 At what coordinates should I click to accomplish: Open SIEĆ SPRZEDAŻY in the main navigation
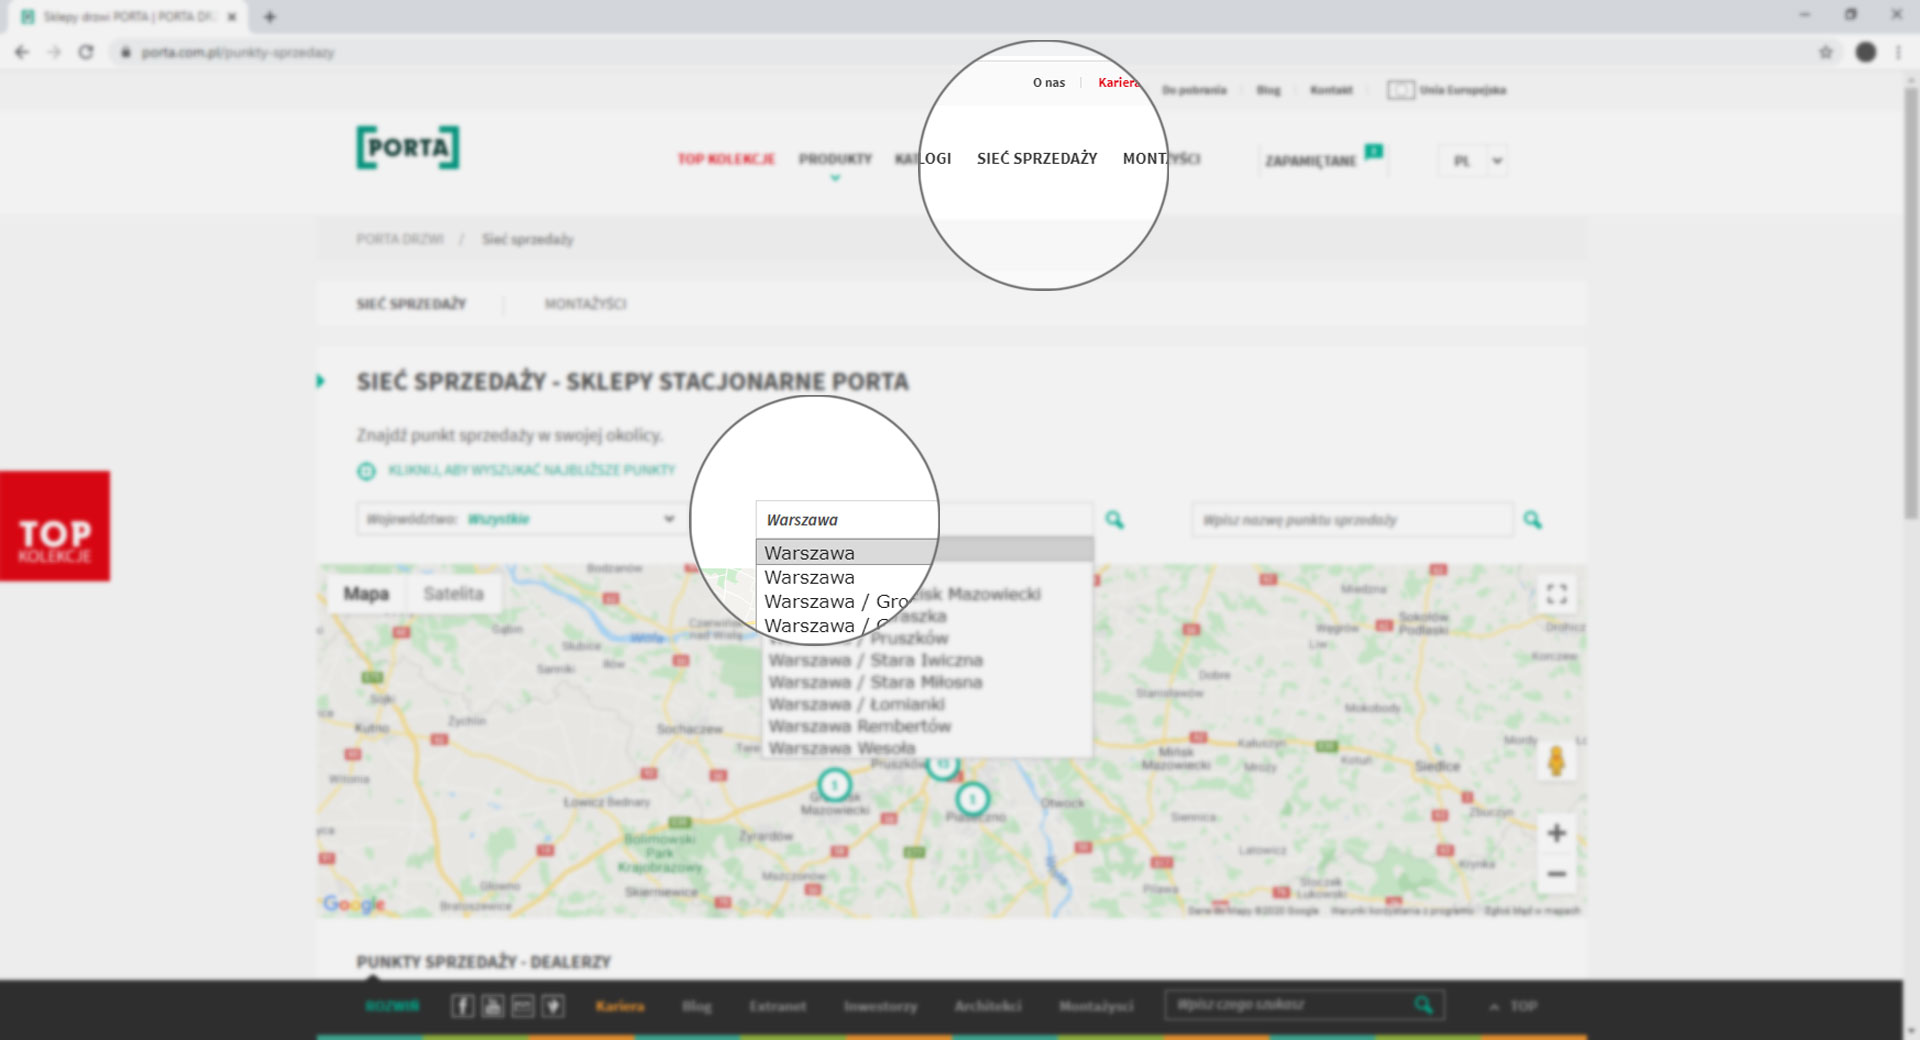pos(1037,159)
